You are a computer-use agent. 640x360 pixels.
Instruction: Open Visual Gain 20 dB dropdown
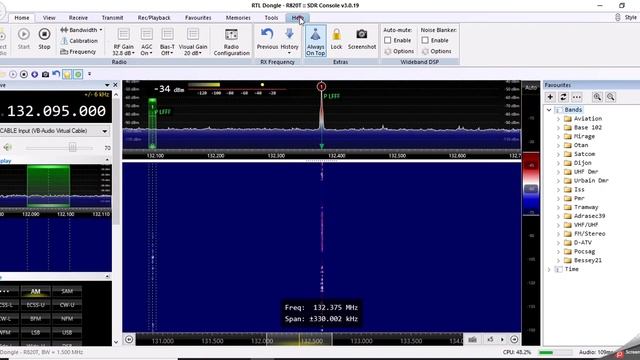[x=193, y=42]
